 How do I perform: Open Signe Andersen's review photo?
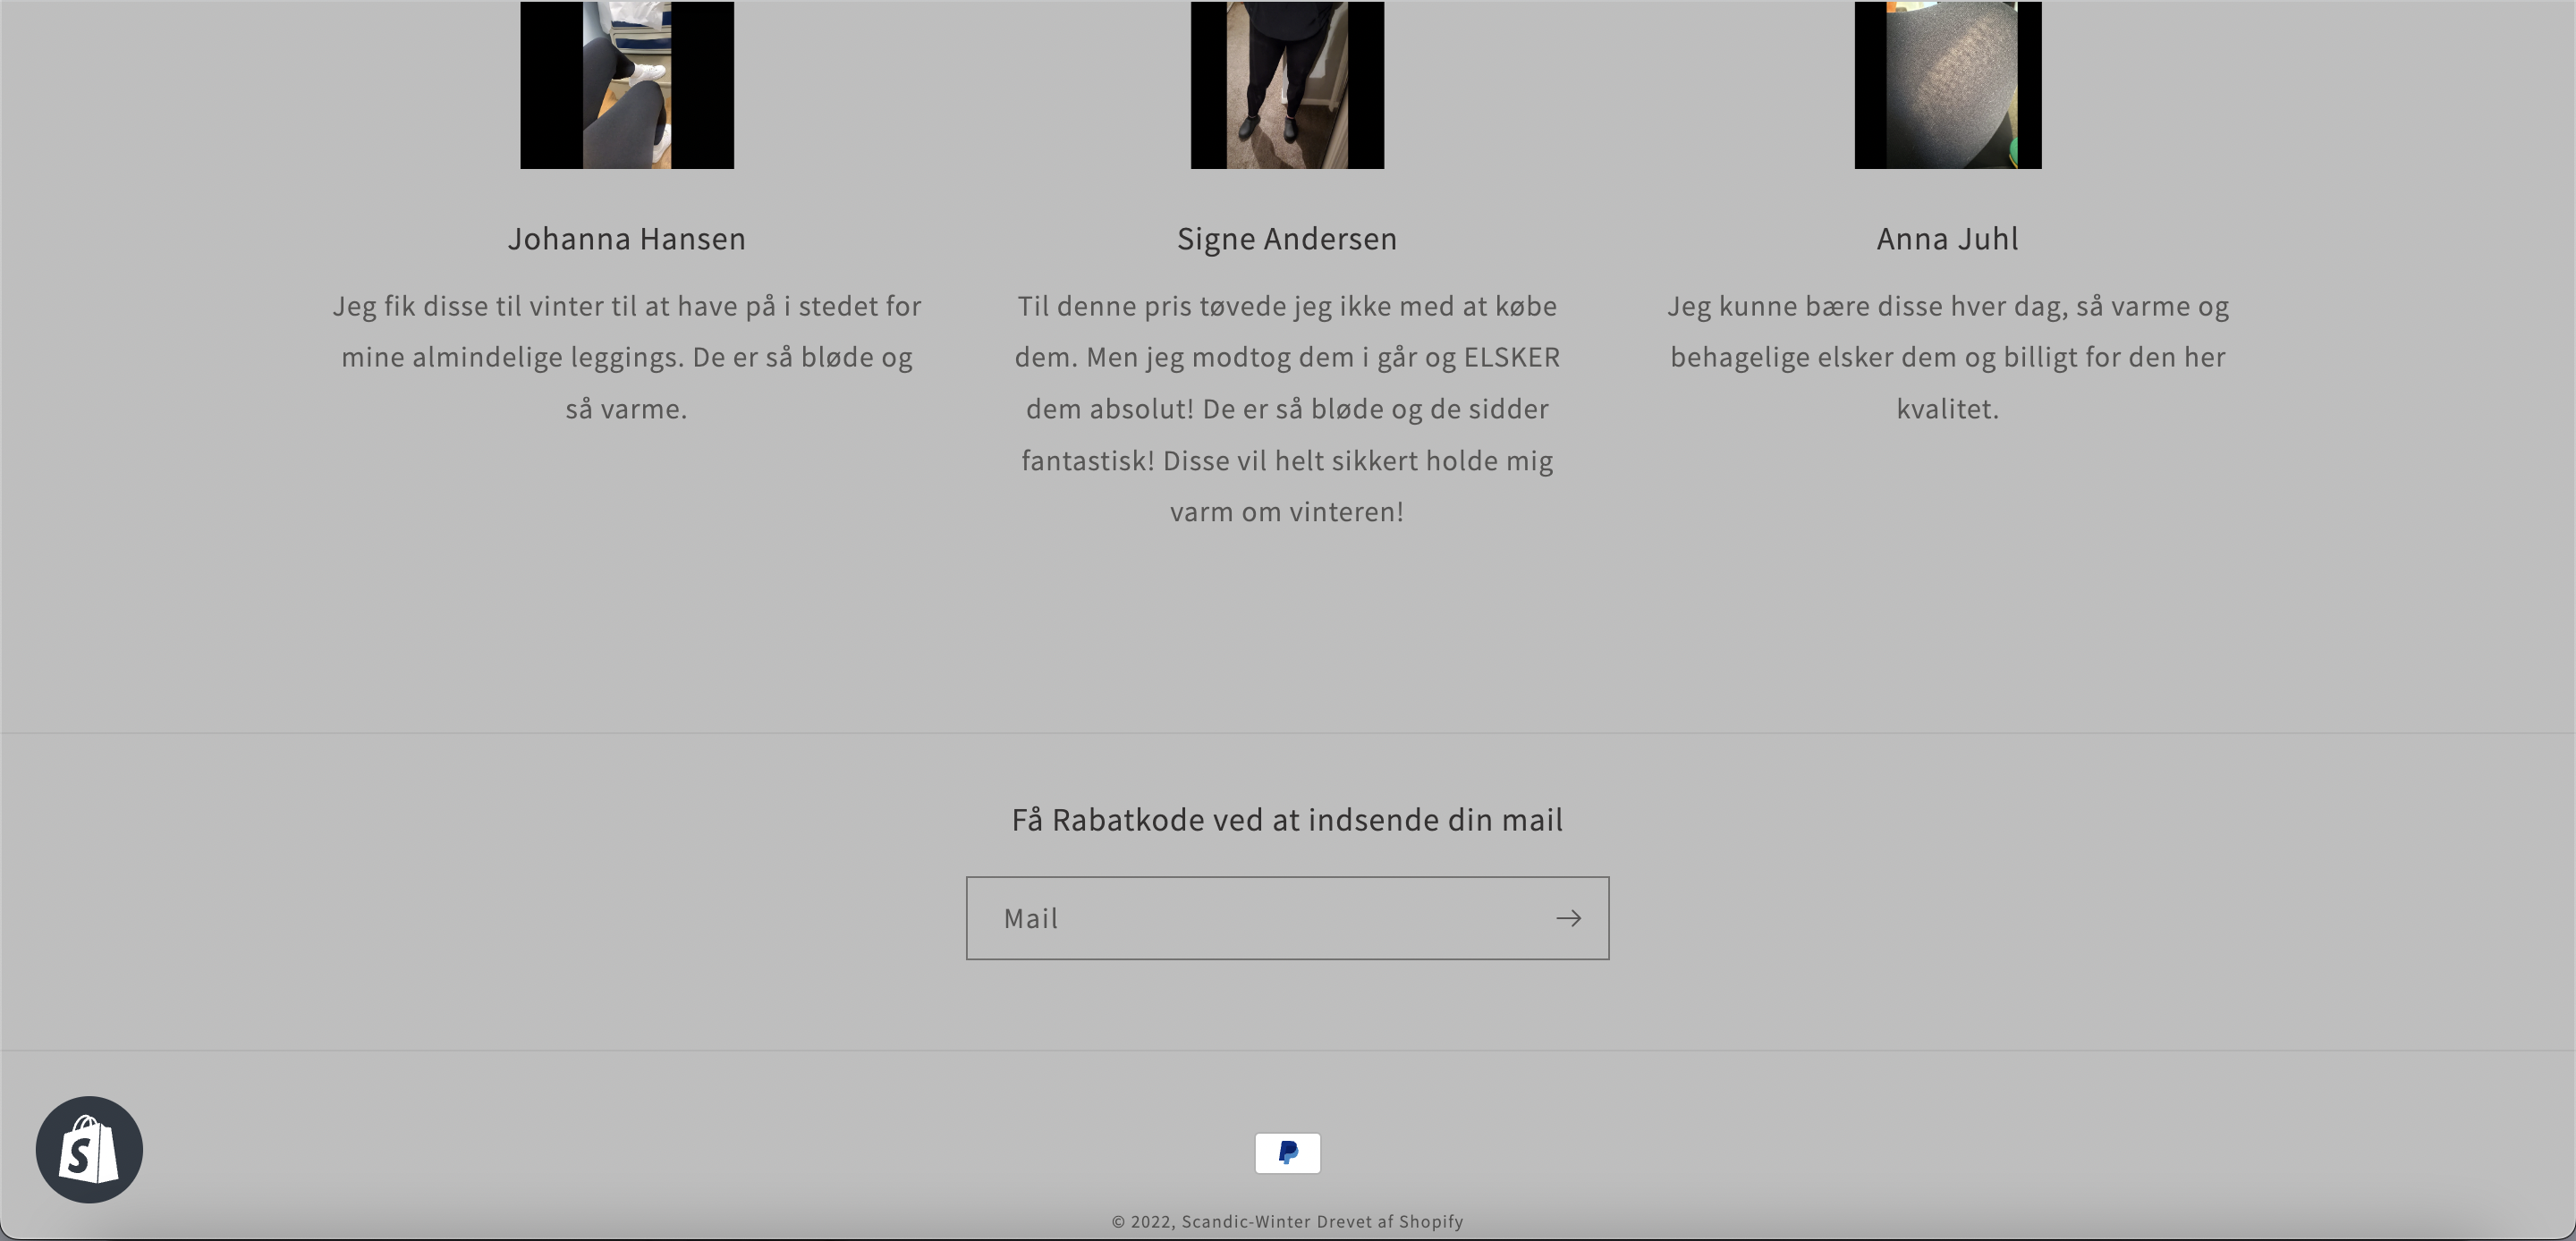tap(1287, 85)
